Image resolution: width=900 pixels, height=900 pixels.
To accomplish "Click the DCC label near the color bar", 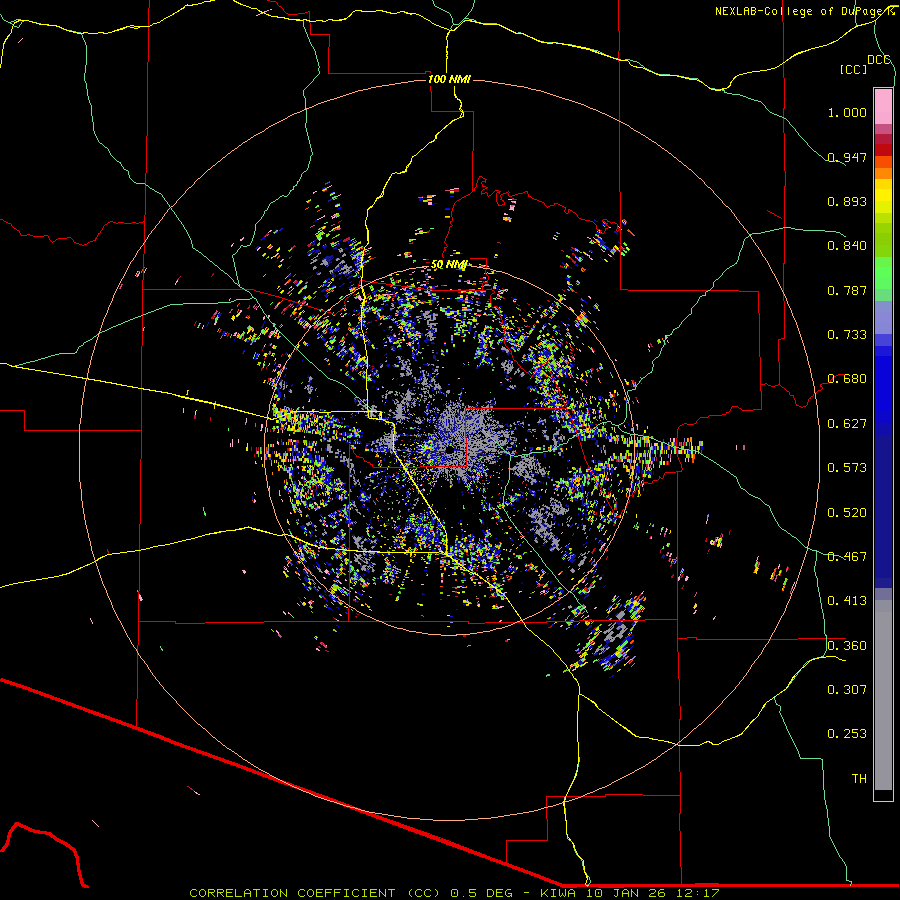I will click(x=878, y=60).
